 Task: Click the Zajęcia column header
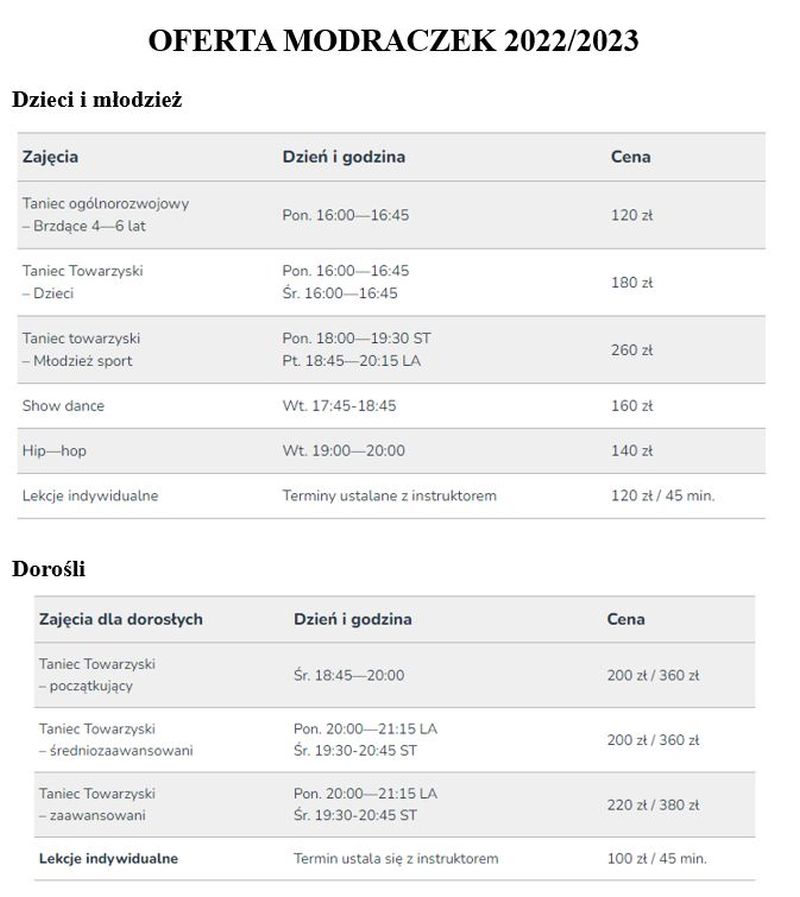point(50,157)
